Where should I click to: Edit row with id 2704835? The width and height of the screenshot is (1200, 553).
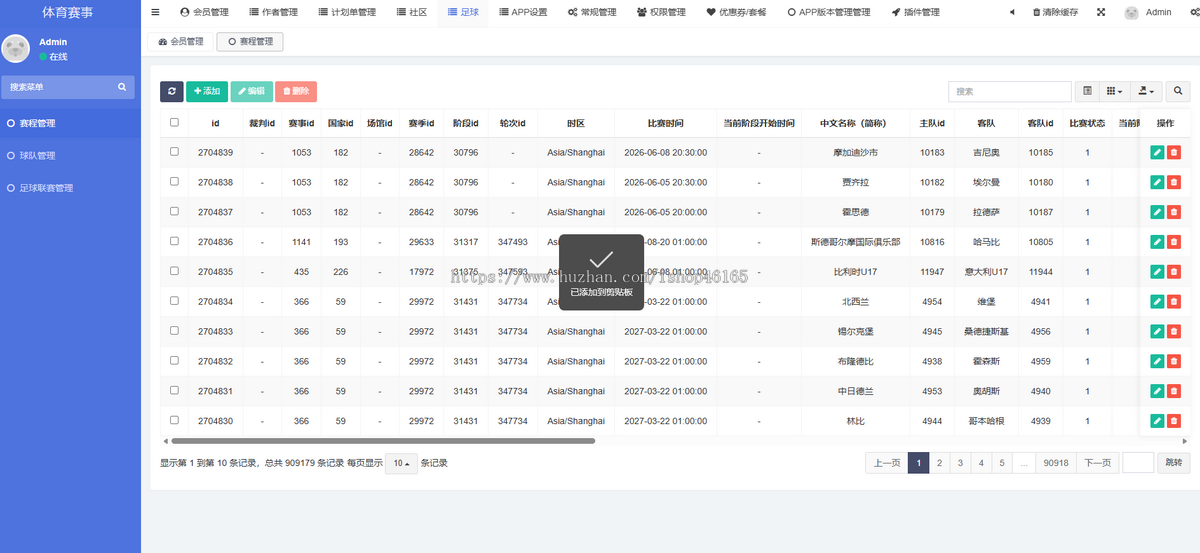[x=1157, y=272]
